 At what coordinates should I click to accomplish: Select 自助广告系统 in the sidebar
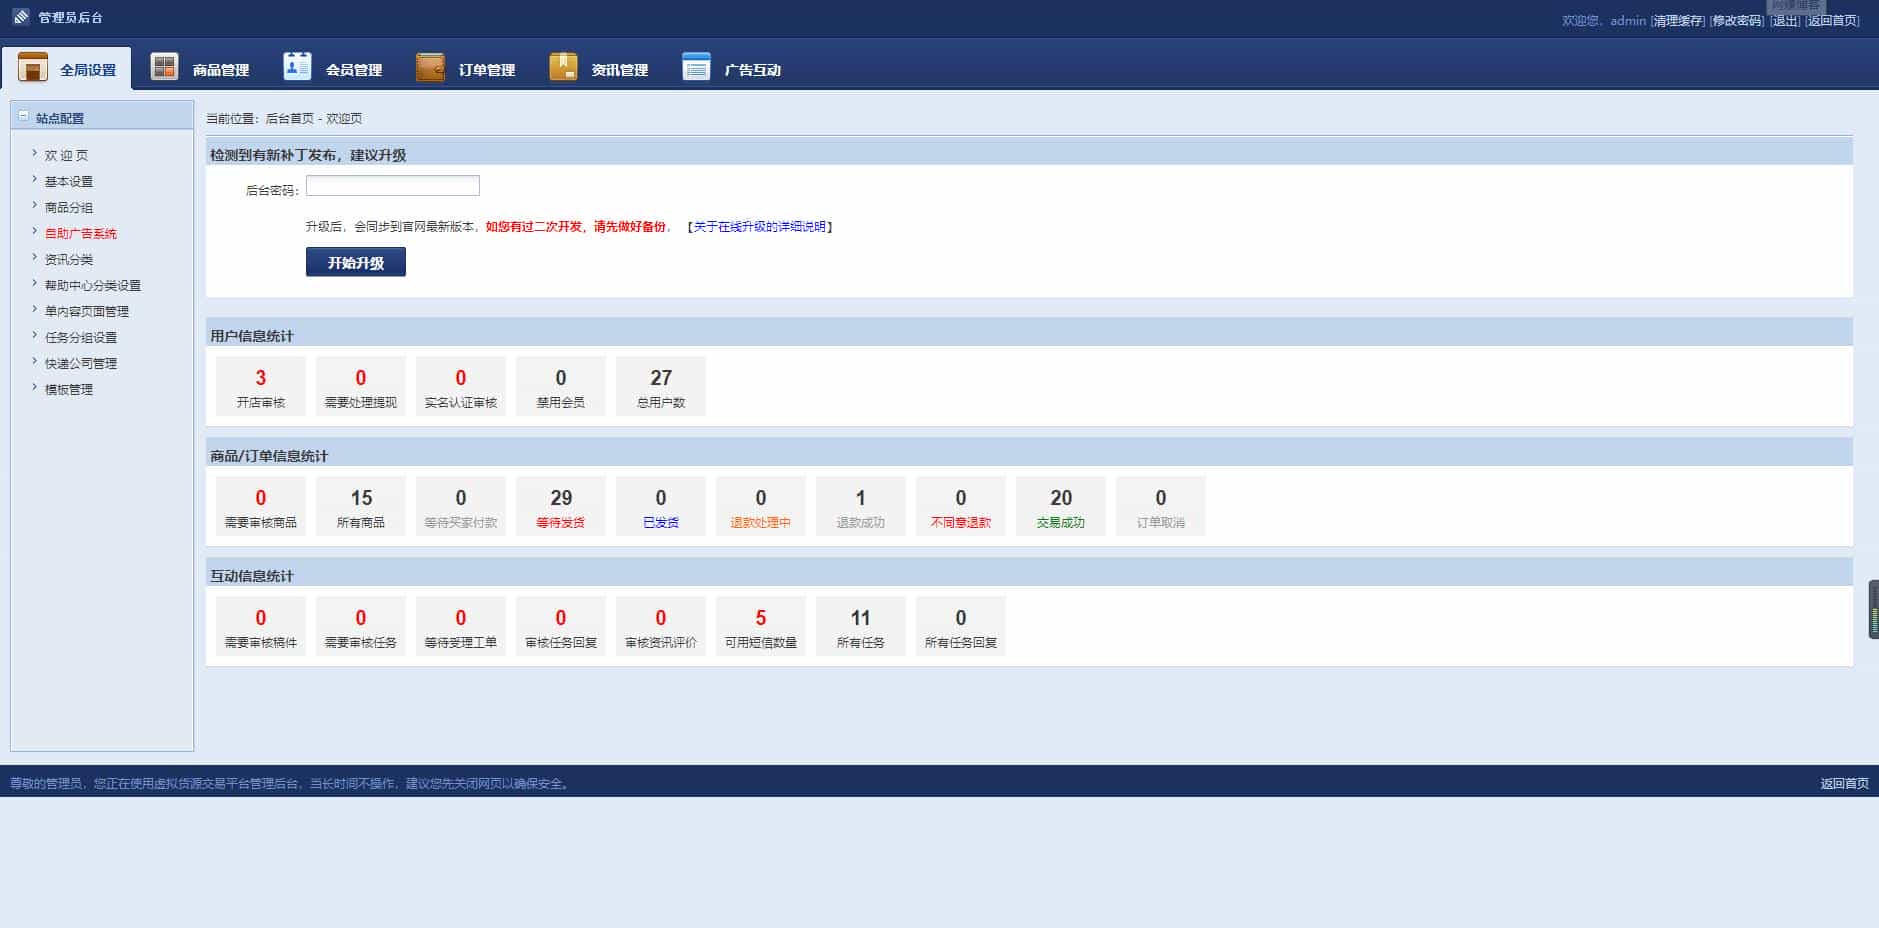click(81, 233)
